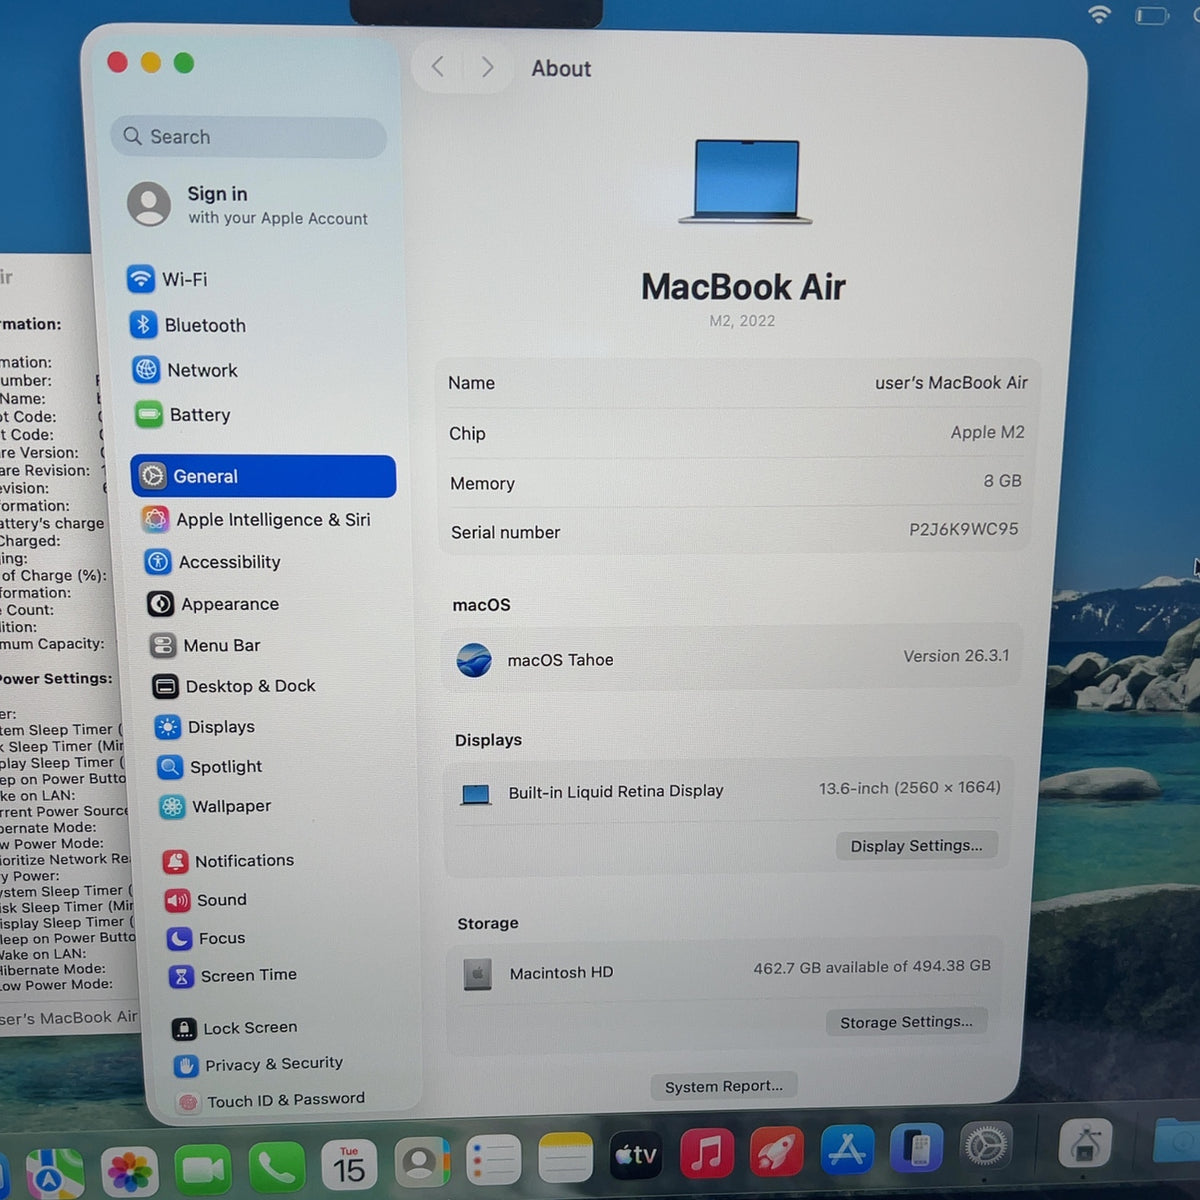Image resolution: width=1200 pixels, height=1200 pixels.
Task: Open Notifications settings
Action: tap(229, 860)
